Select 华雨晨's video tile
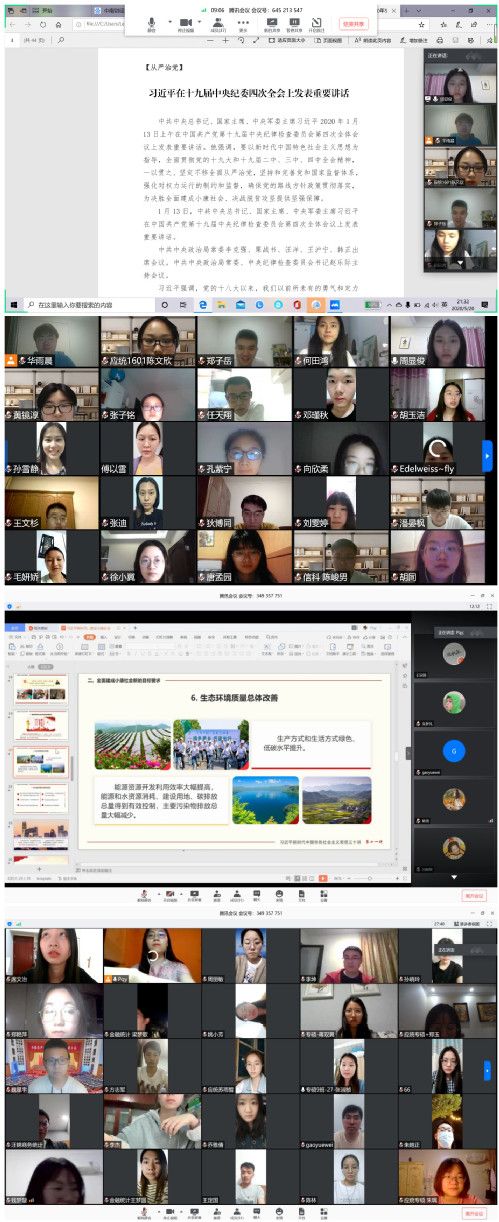 tap(53, 342)
